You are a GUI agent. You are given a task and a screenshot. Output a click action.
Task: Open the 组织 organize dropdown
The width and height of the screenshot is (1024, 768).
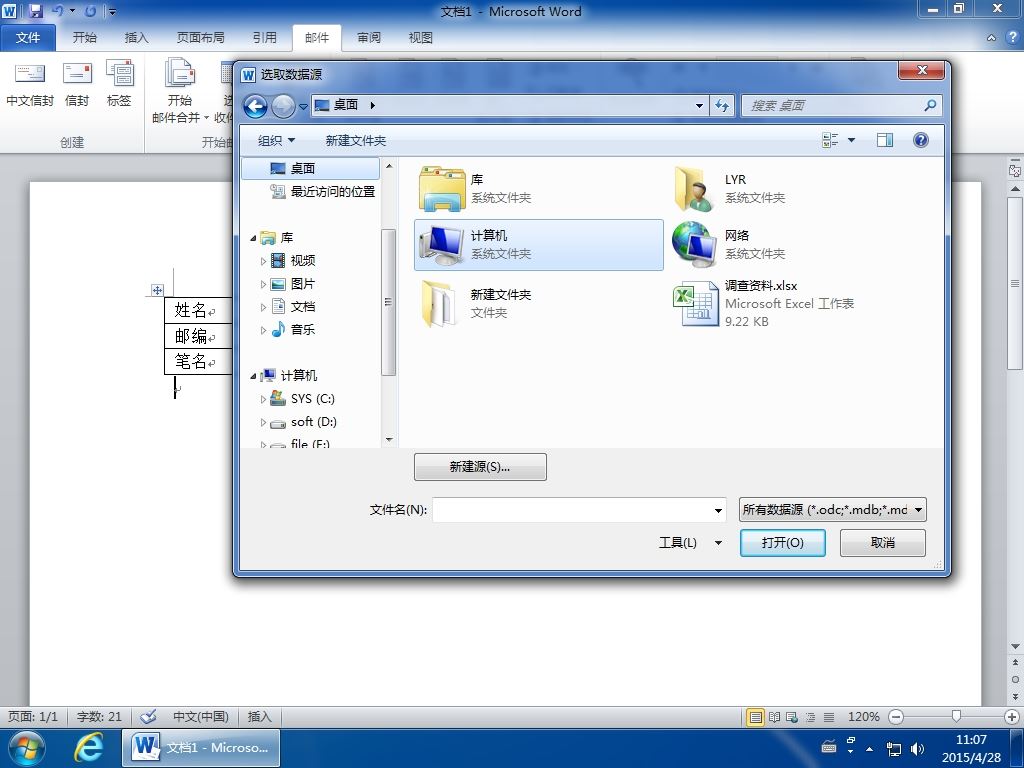[276, 140]
